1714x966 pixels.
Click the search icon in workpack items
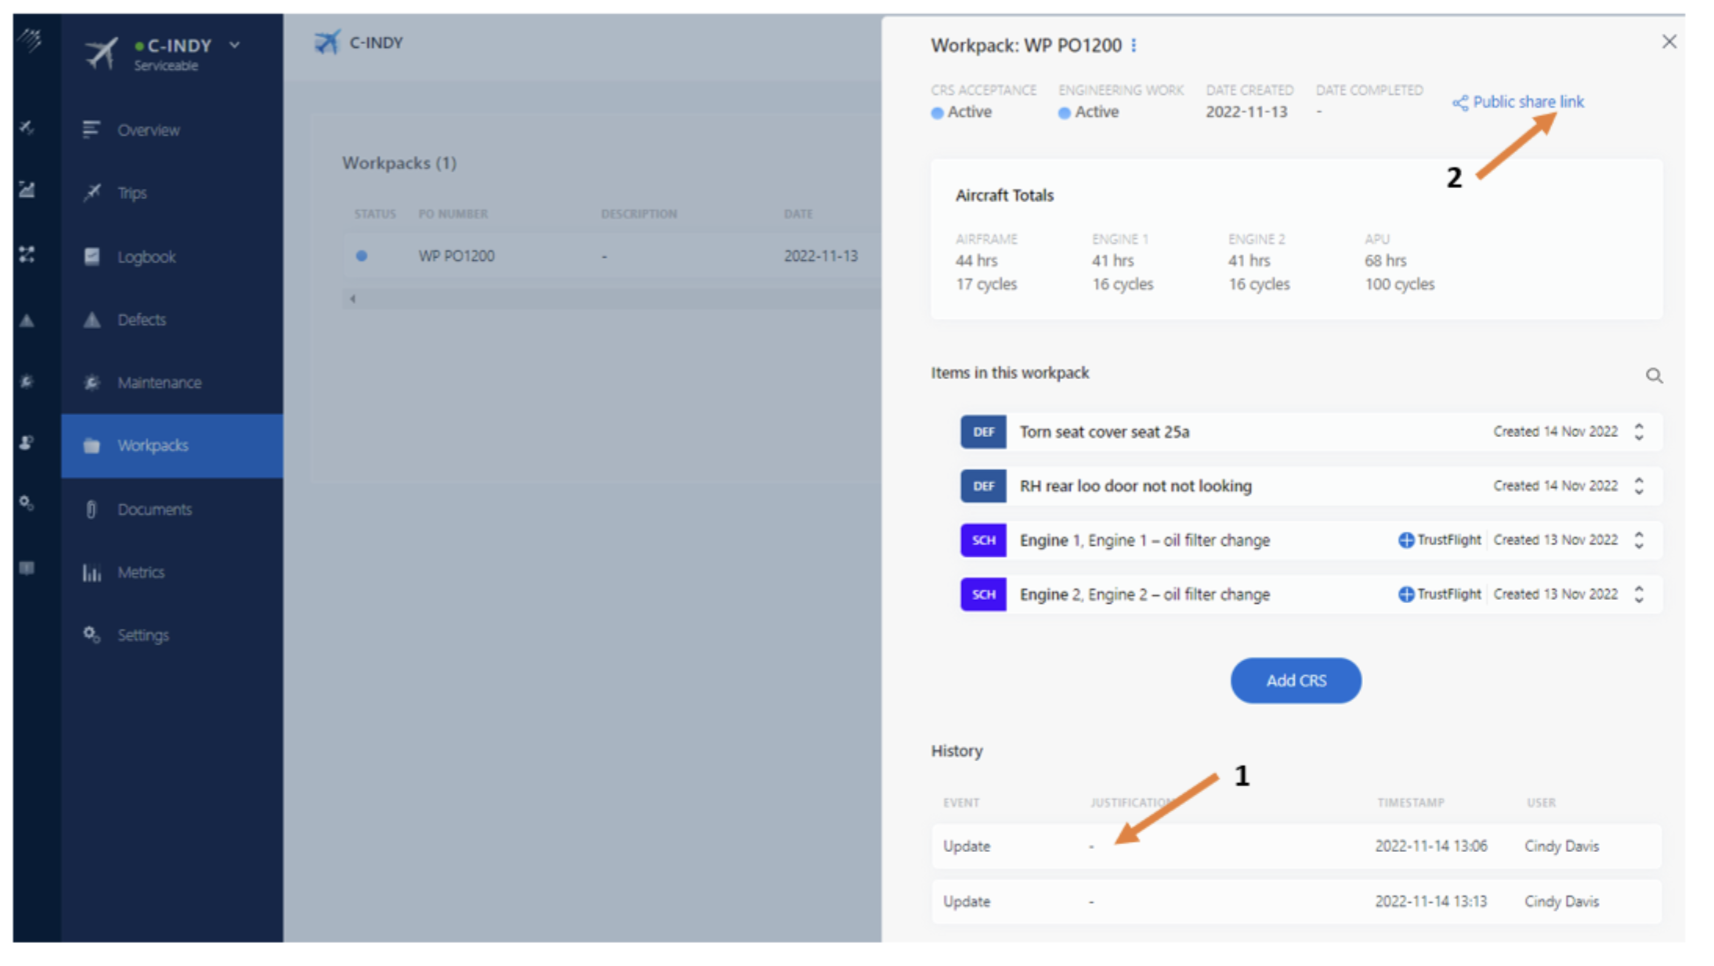click(1653, 376)
